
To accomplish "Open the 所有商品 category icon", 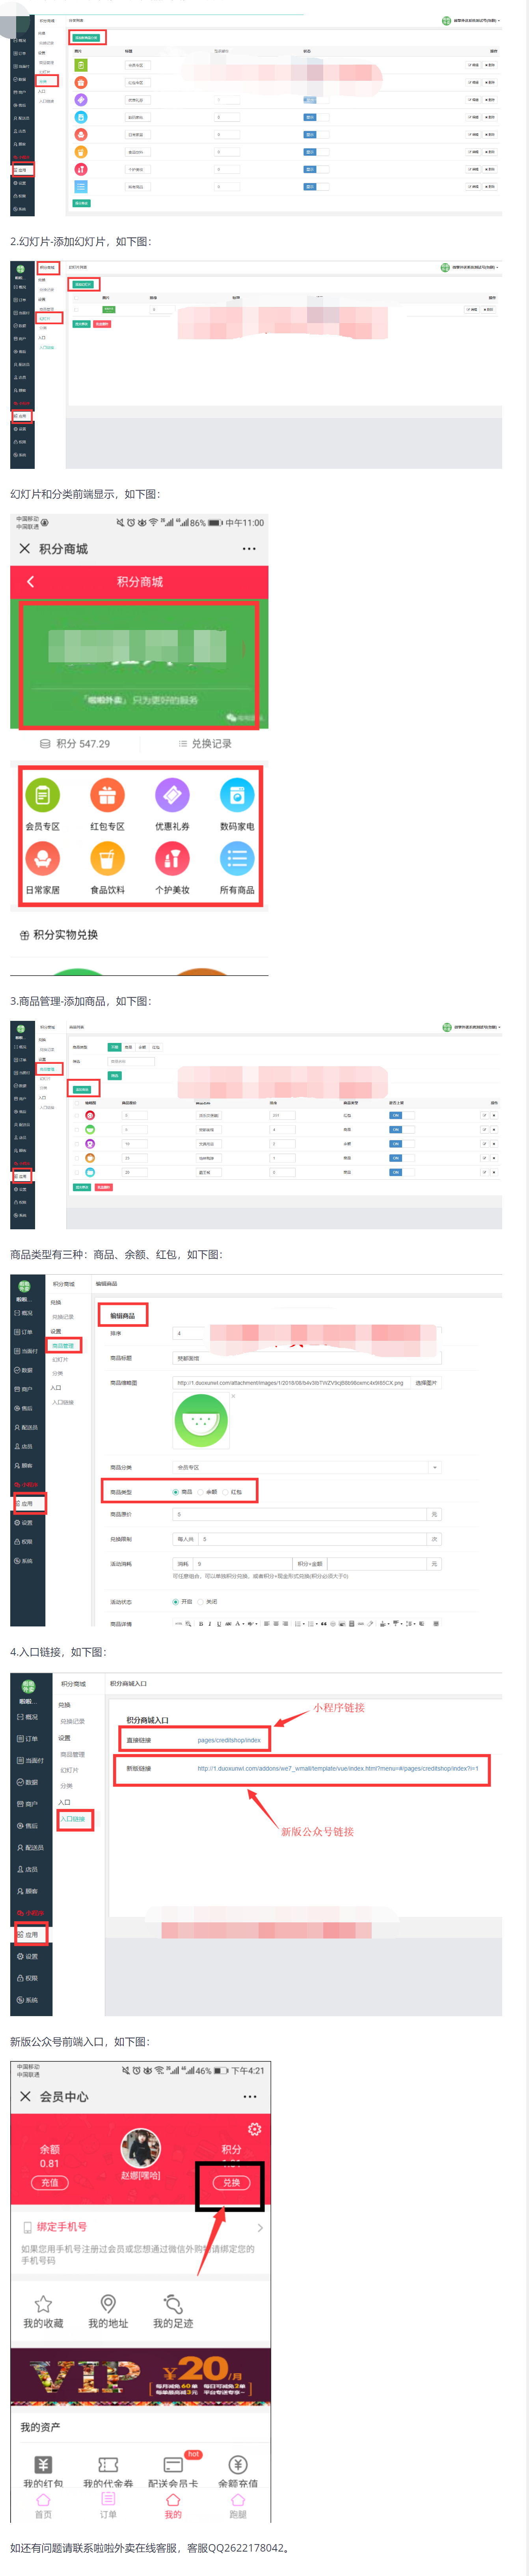I will click(x=237, y=859).
